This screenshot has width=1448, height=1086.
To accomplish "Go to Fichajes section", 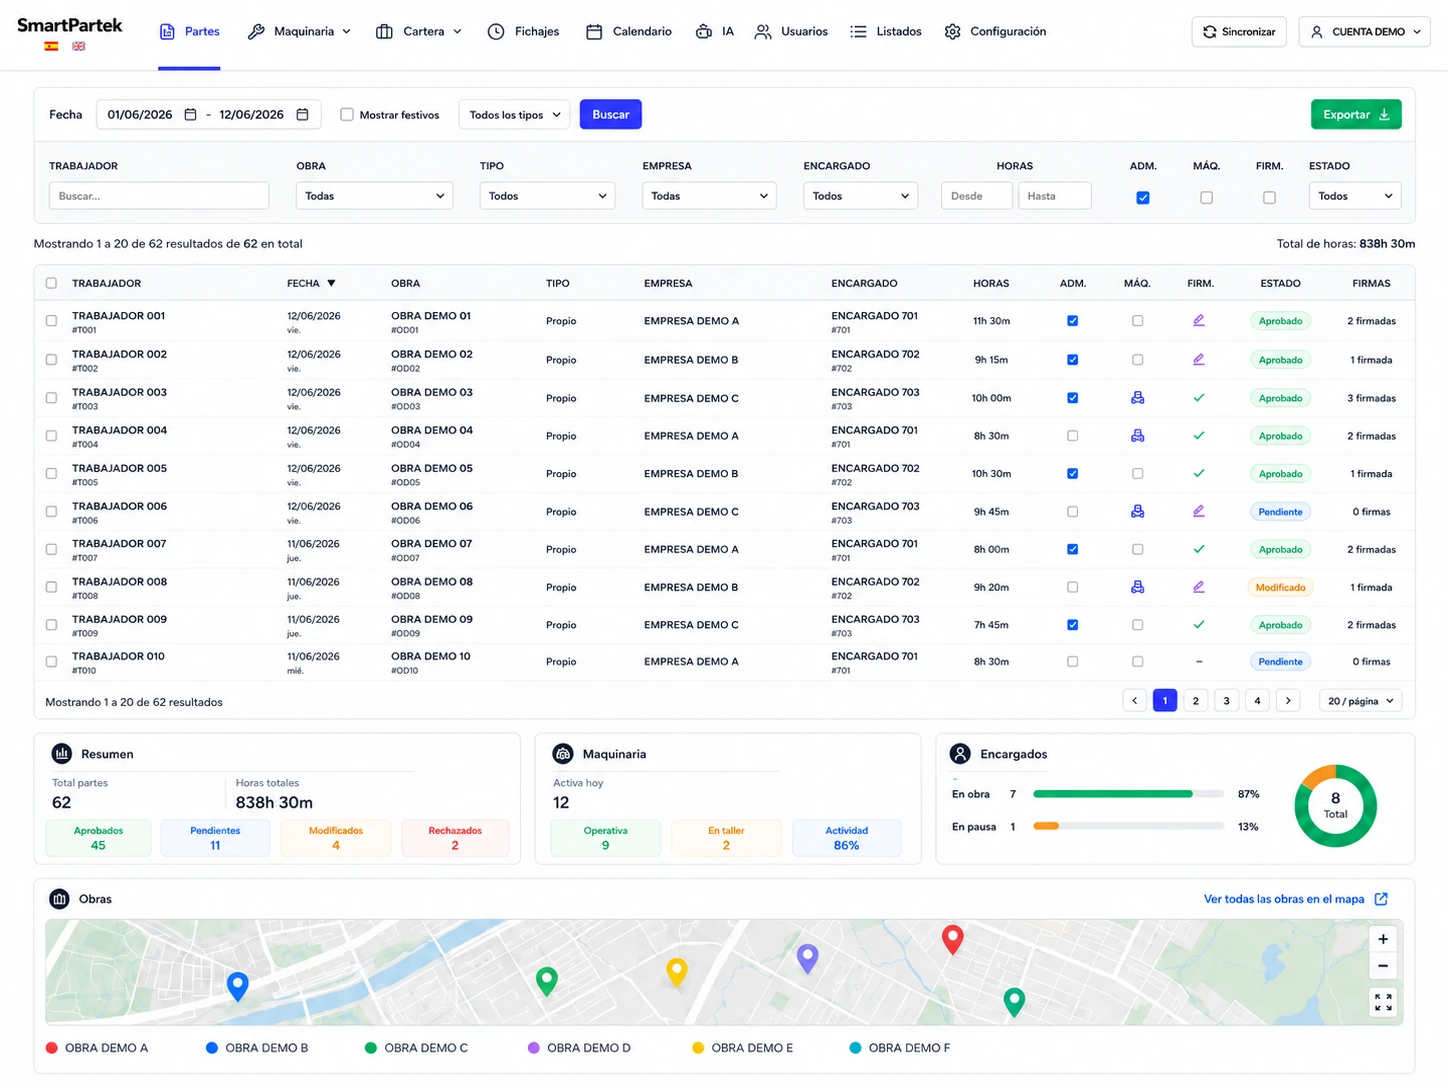I will [523, 32].
